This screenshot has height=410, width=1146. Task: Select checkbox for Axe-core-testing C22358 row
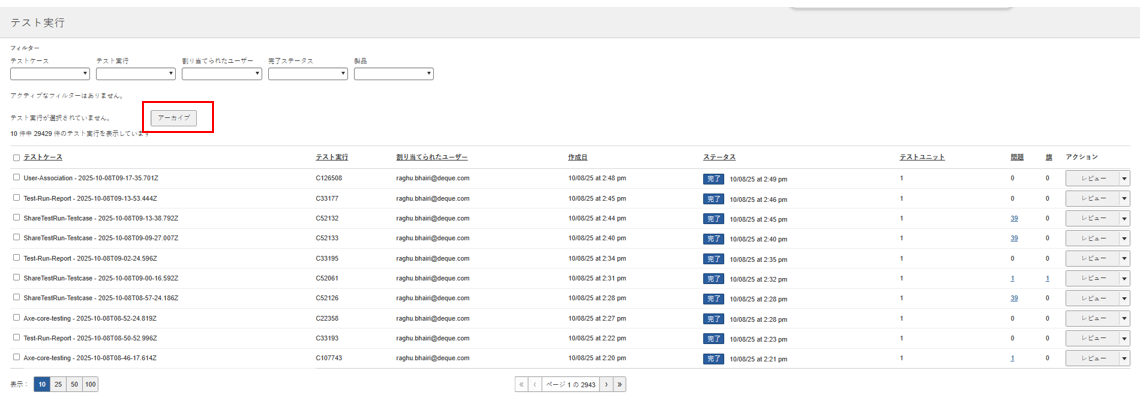16,318
